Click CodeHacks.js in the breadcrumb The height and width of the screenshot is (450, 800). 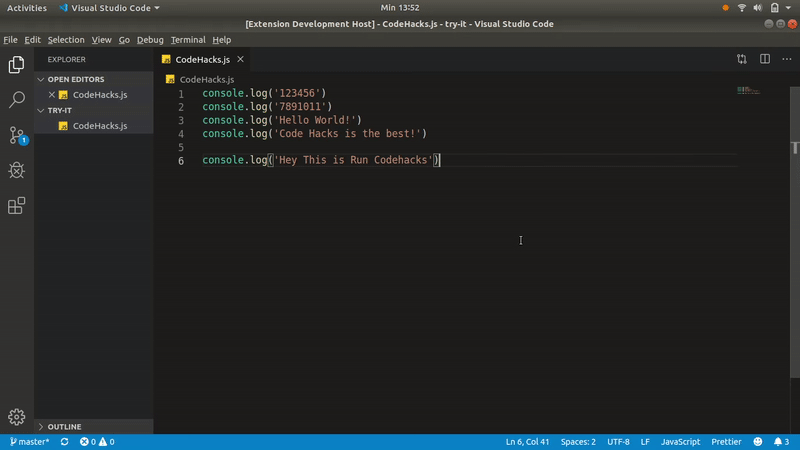[207, 79]
